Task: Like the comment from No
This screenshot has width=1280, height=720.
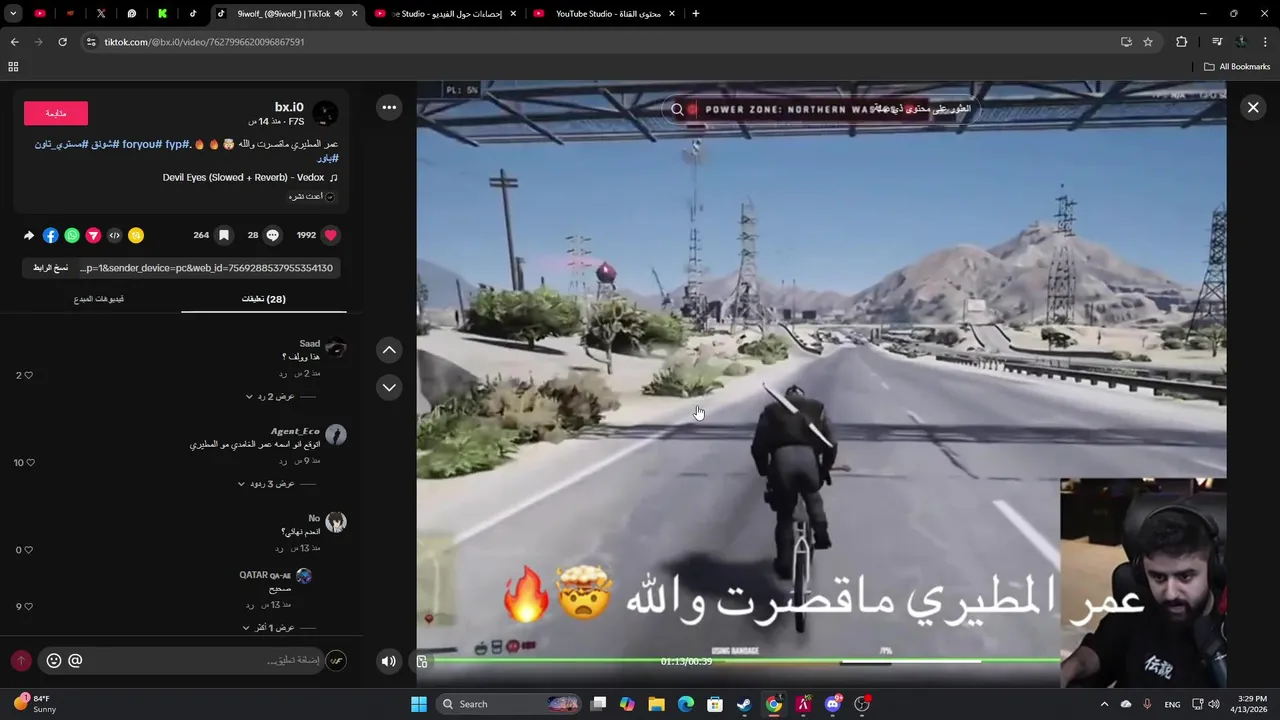Action: coord(28,549)
